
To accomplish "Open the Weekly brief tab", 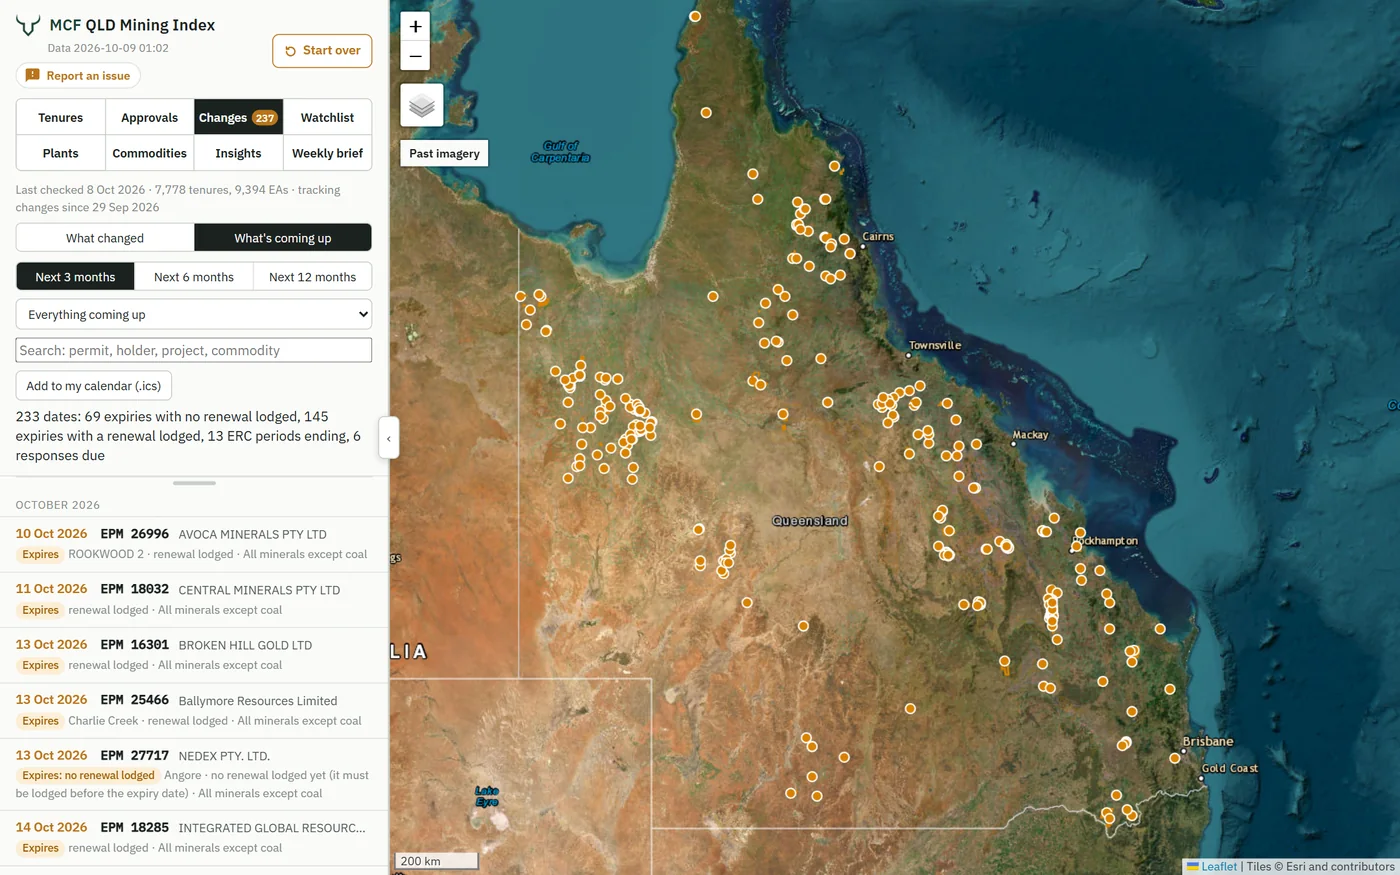I will (x=328, y=153).
